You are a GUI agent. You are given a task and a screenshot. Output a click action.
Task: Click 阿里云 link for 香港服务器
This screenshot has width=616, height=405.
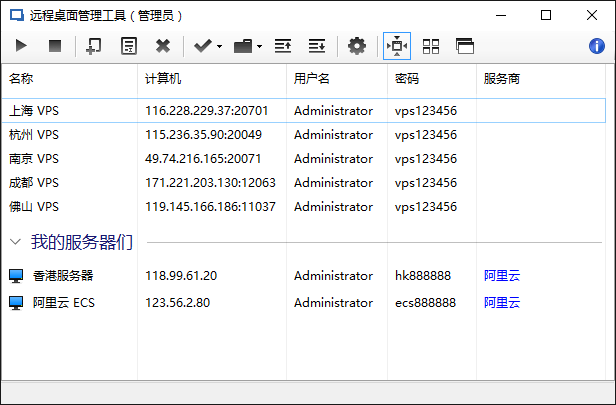pos(502,276)
